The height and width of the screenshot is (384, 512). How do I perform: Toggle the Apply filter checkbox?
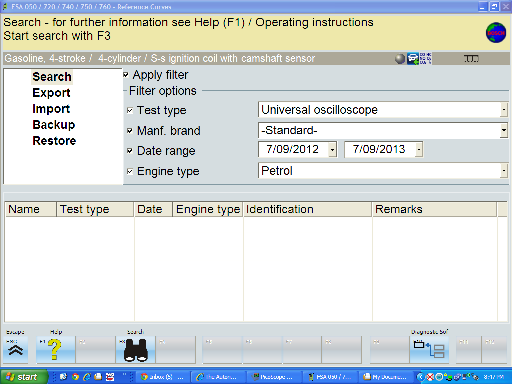click(126, 75)
